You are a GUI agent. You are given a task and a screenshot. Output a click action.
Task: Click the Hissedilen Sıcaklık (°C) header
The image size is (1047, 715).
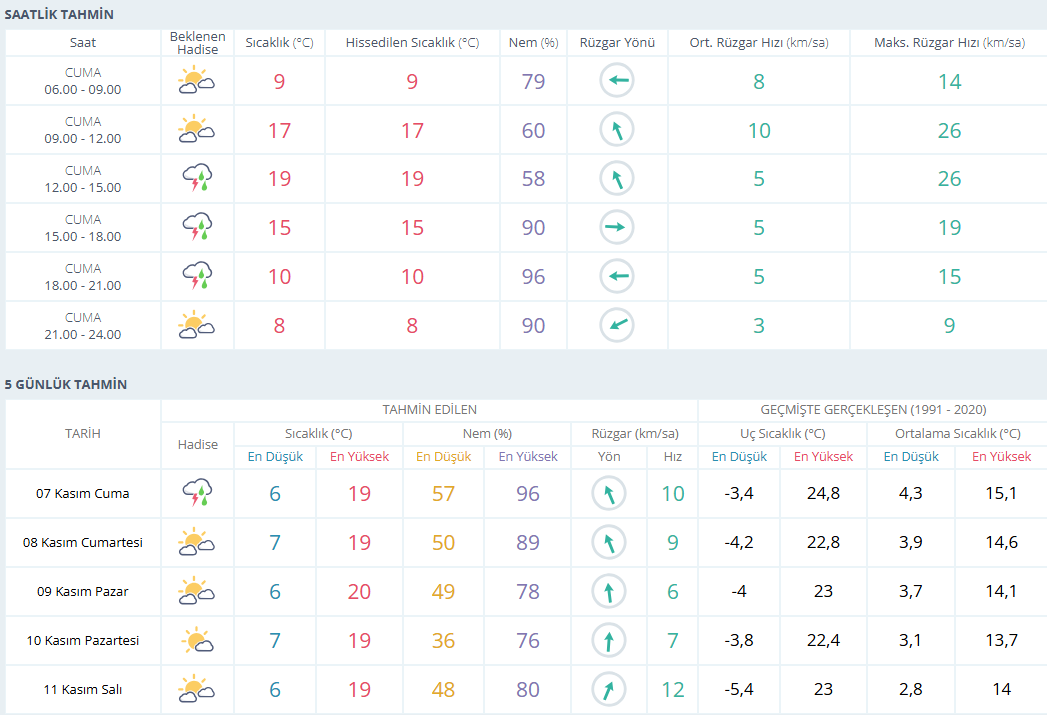coord(412,43)
